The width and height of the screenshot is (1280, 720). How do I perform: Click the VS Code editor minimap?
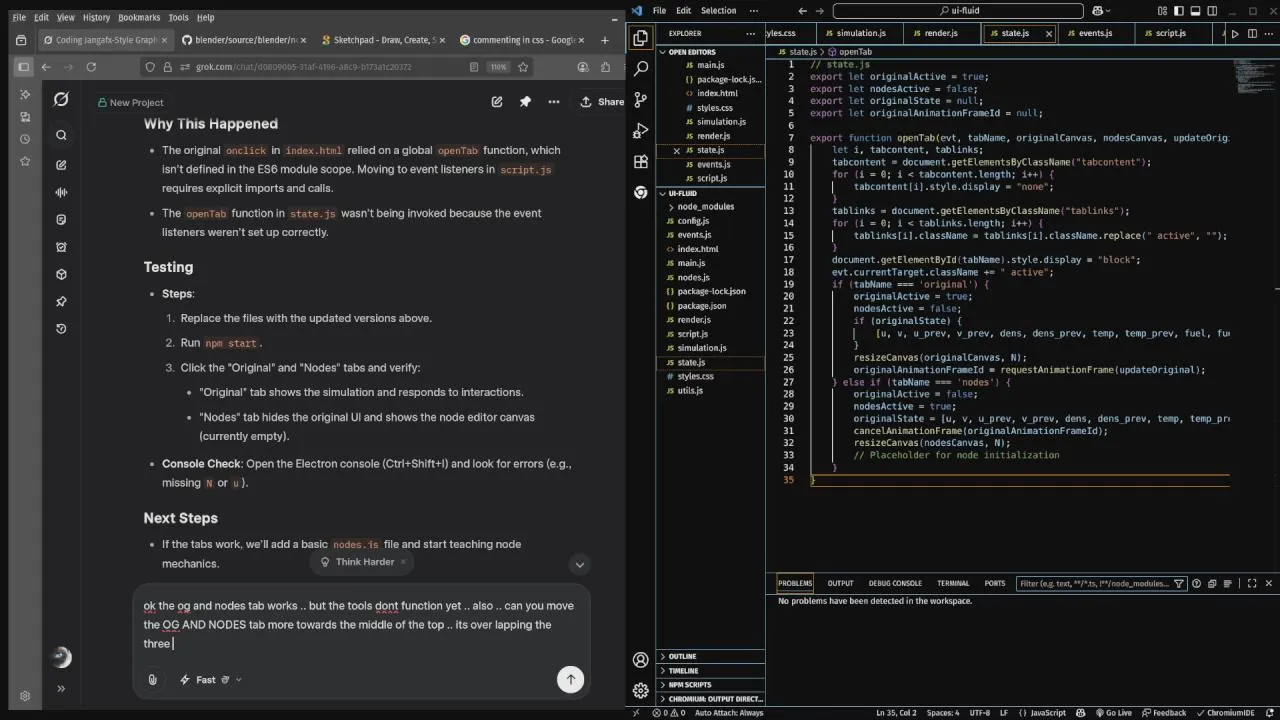1252,76
